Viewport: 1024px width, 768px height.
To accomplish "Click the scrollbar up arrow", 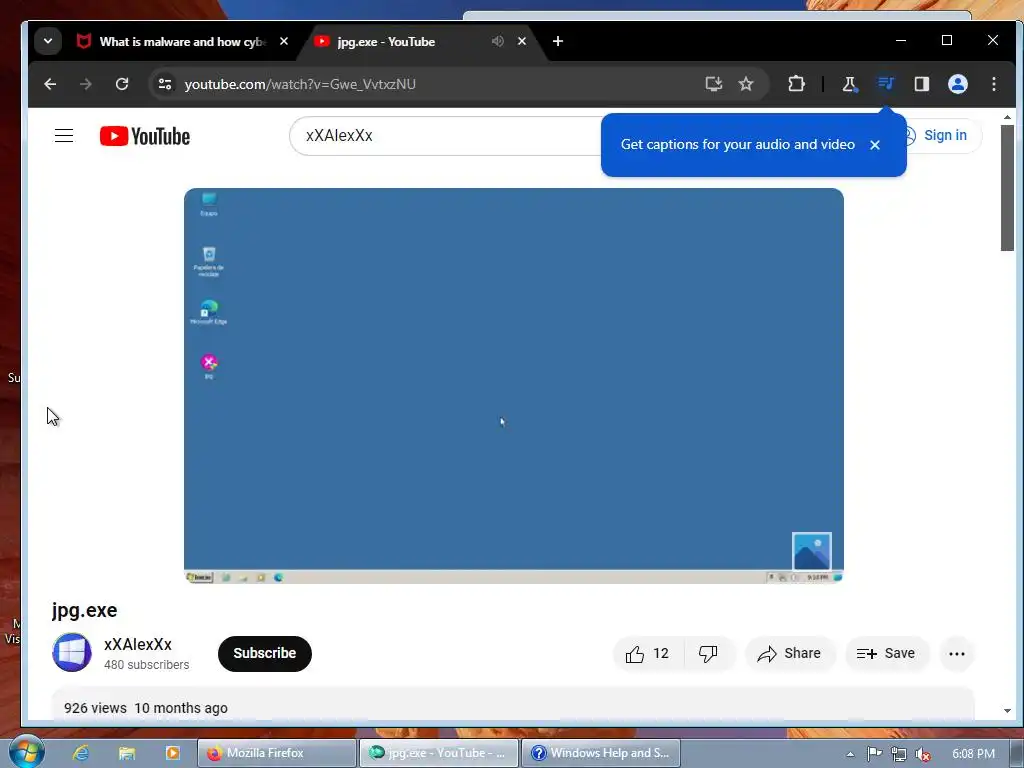I will 1007,118.
